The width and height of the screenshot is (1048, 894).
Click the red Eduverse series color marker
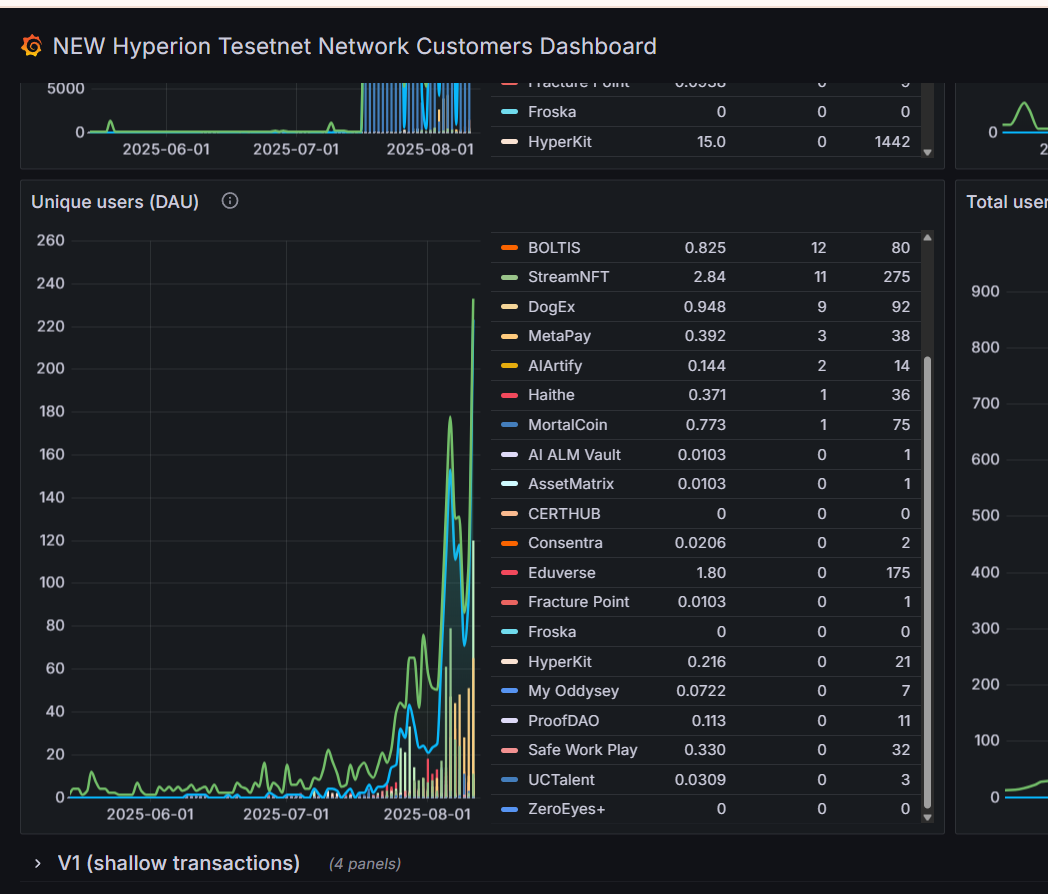pyautogui.click(x=510, y=573)
